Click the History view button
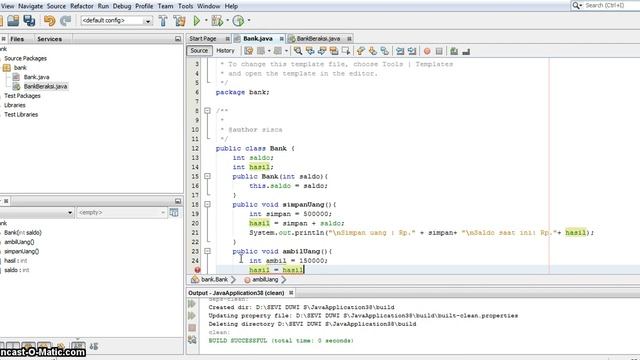Image resolution: width=640 pixels, height=360 pixels. pyautogui.click(x=225, y=51)
